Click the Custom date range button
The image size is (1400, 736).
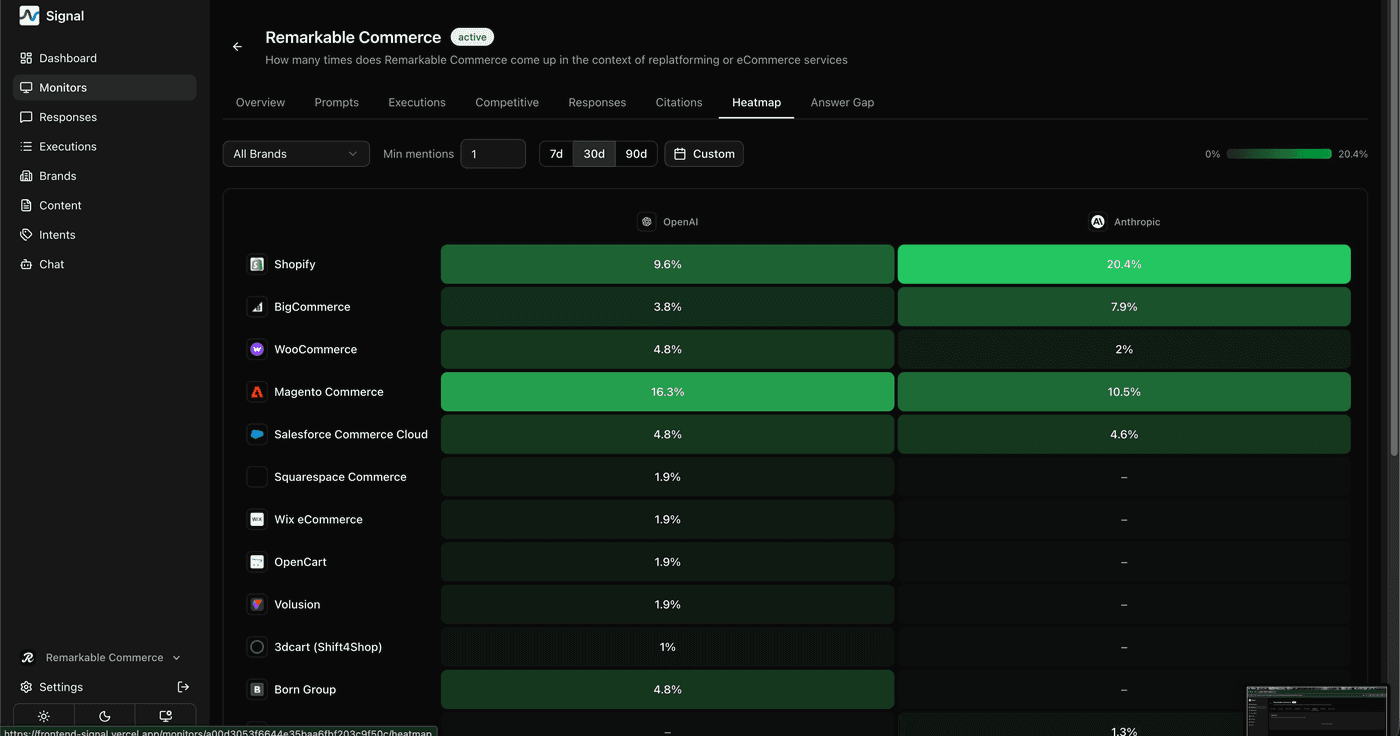click(704, 154)
